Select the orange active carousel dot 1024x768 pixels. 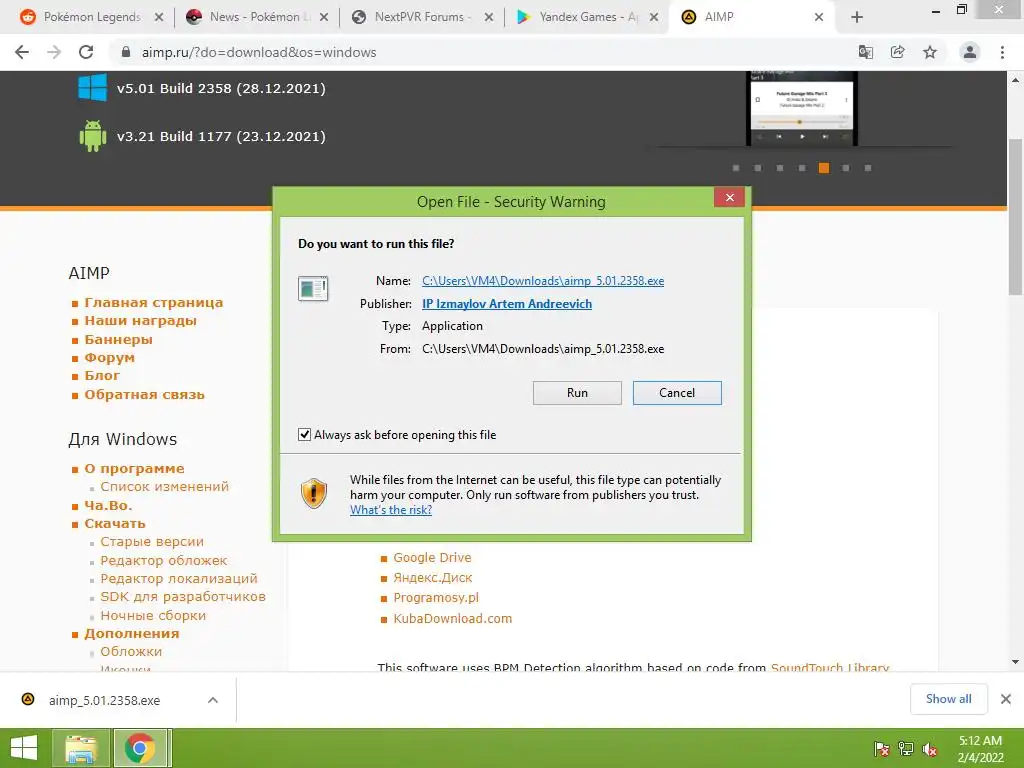824,168
